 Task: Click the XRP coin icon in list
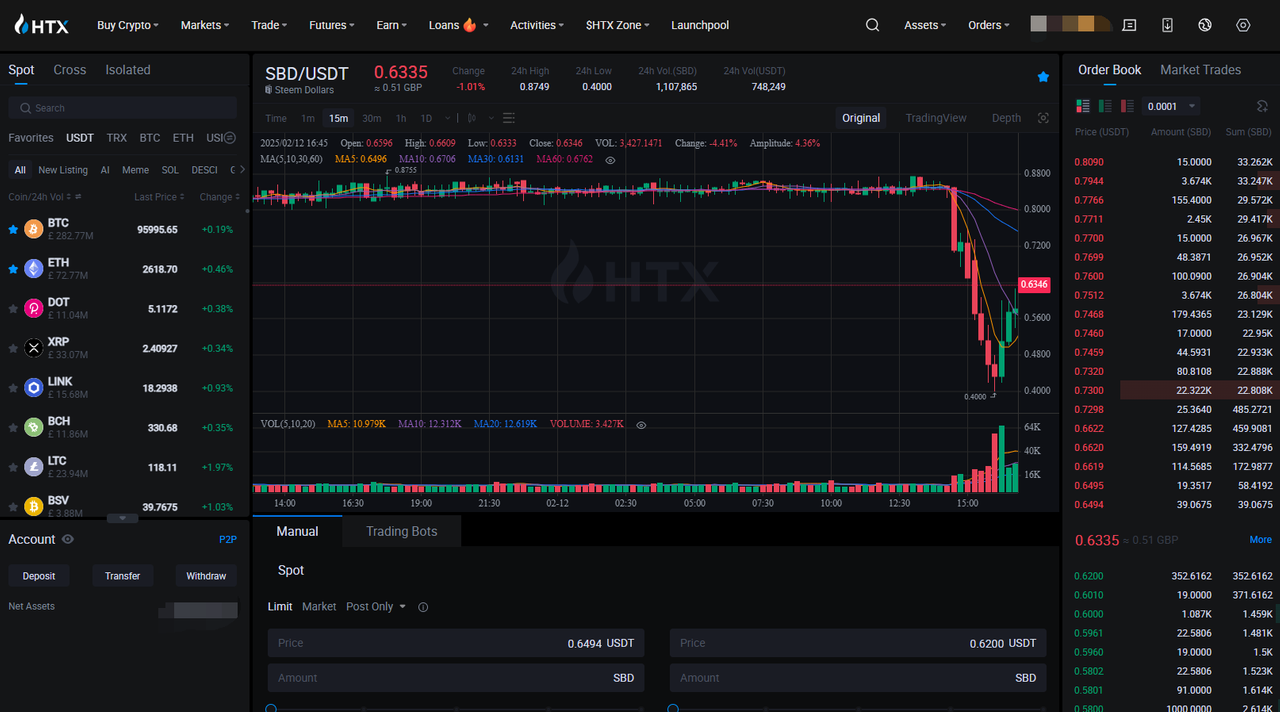point(34,348)
